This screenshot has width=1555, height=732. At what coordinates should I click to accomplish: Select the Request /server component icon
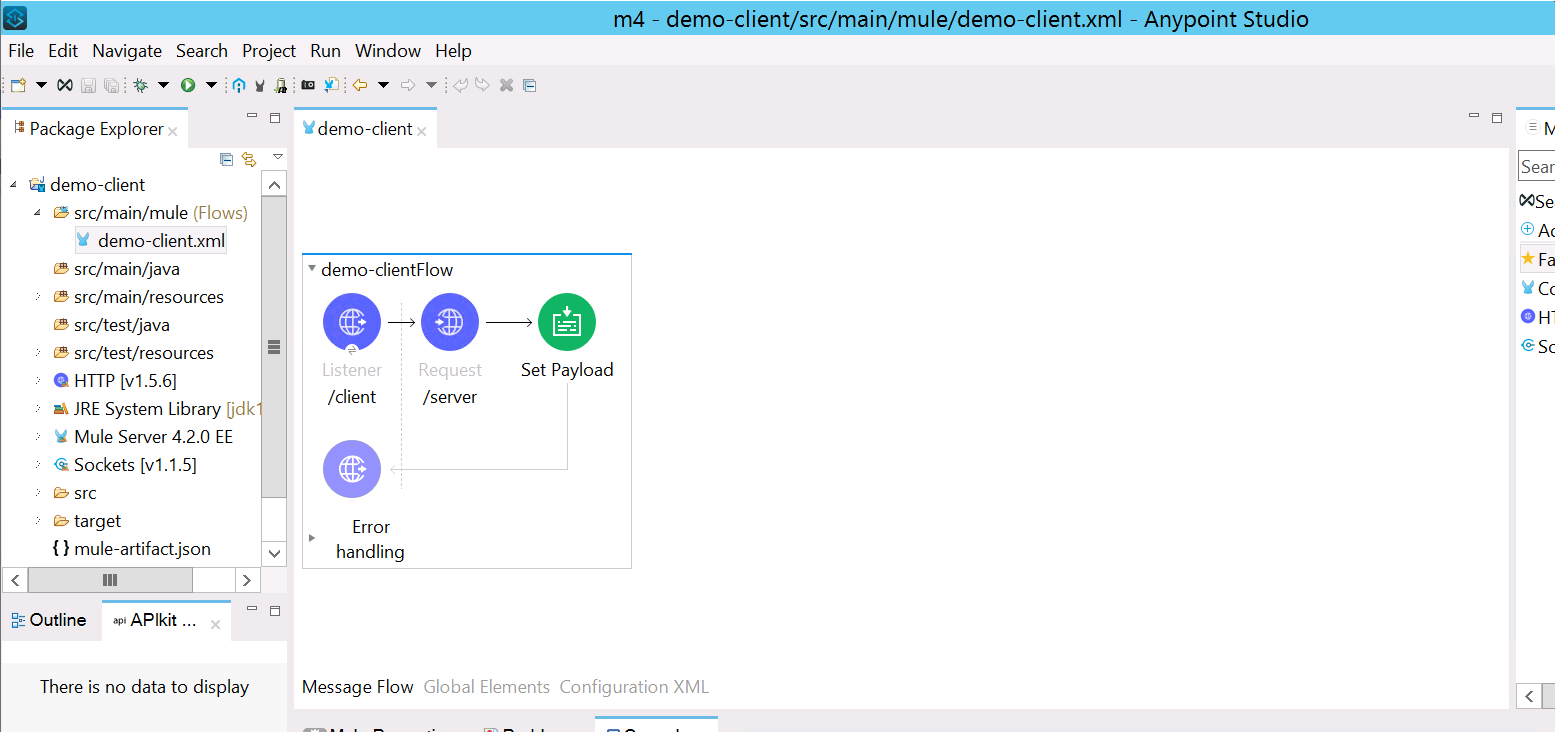click(x=450, y=323)
